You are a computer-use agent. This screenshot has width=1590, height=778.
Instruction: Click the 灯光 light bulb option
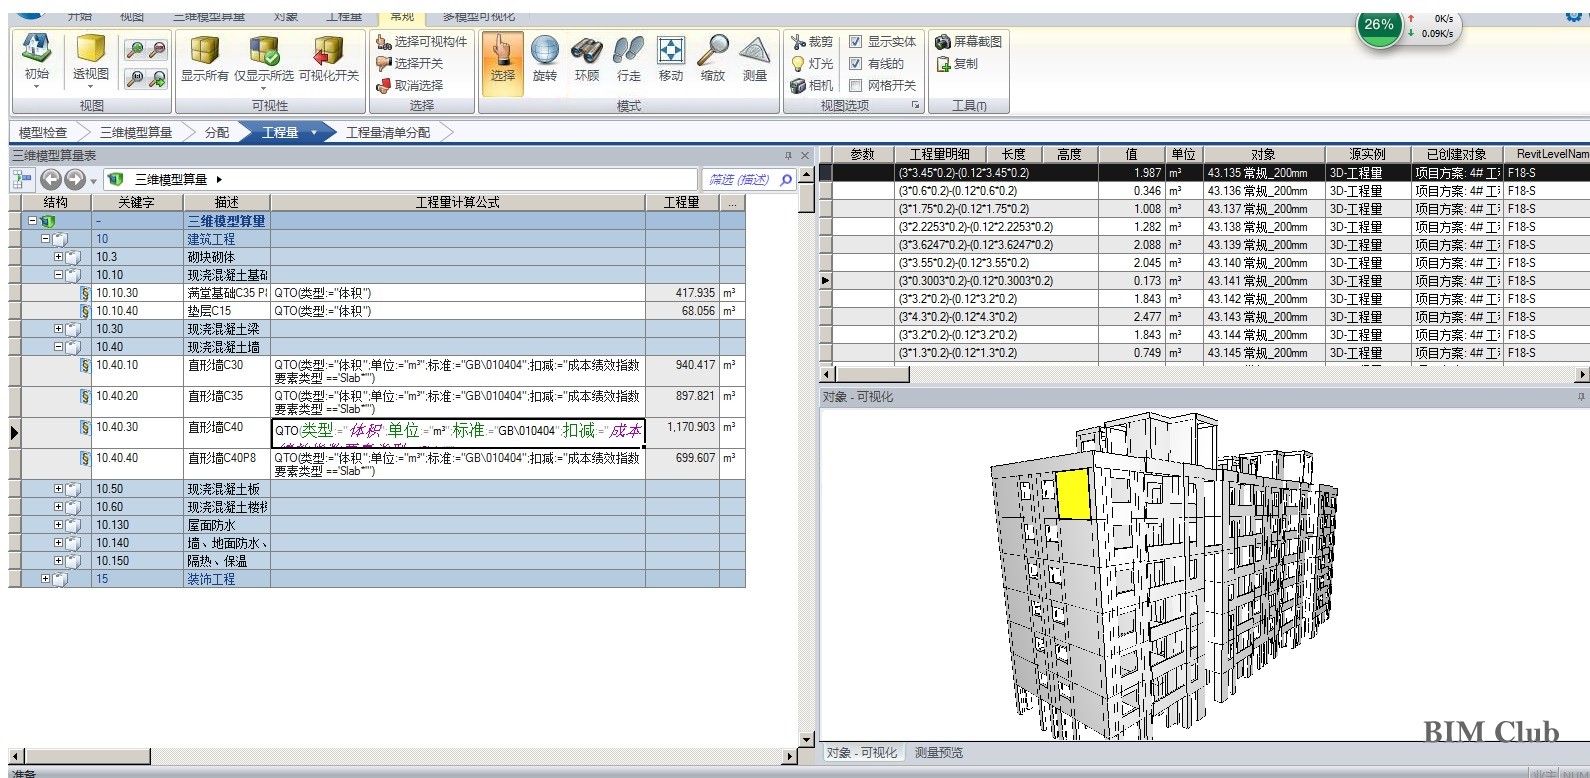point(811,63)
